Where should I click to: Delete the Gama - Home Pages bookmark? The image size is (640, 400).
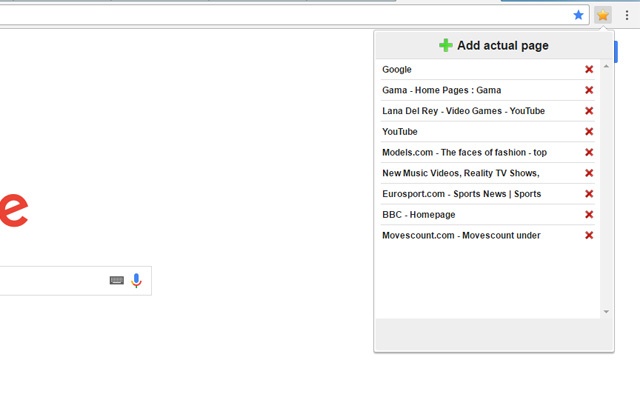pyautogui.click(x=589, y=90)
